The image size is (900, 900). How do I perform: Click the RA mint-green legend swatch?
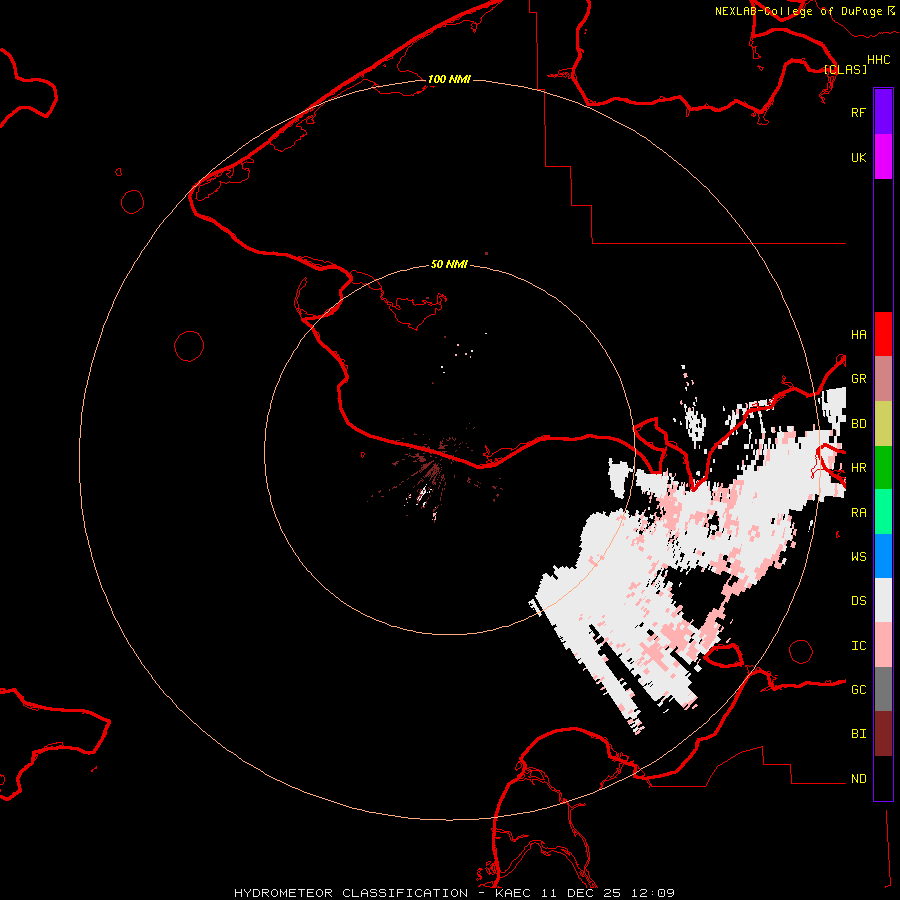883,512
